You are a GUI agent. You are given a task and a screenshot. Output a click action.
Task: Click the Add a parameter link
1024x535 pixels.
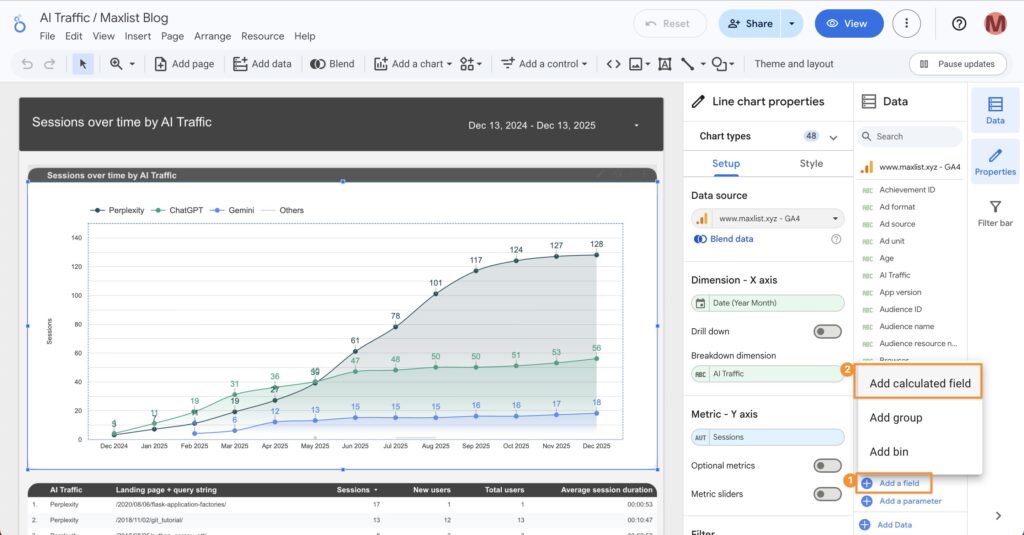[x=910, y=501]
